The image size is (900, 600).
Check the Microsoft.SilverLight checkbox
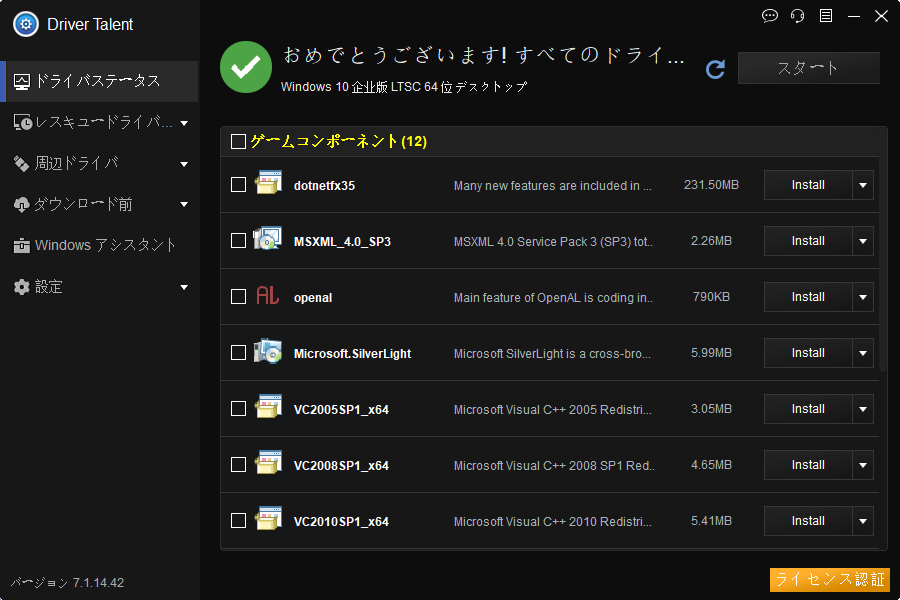tap(238, 352)
